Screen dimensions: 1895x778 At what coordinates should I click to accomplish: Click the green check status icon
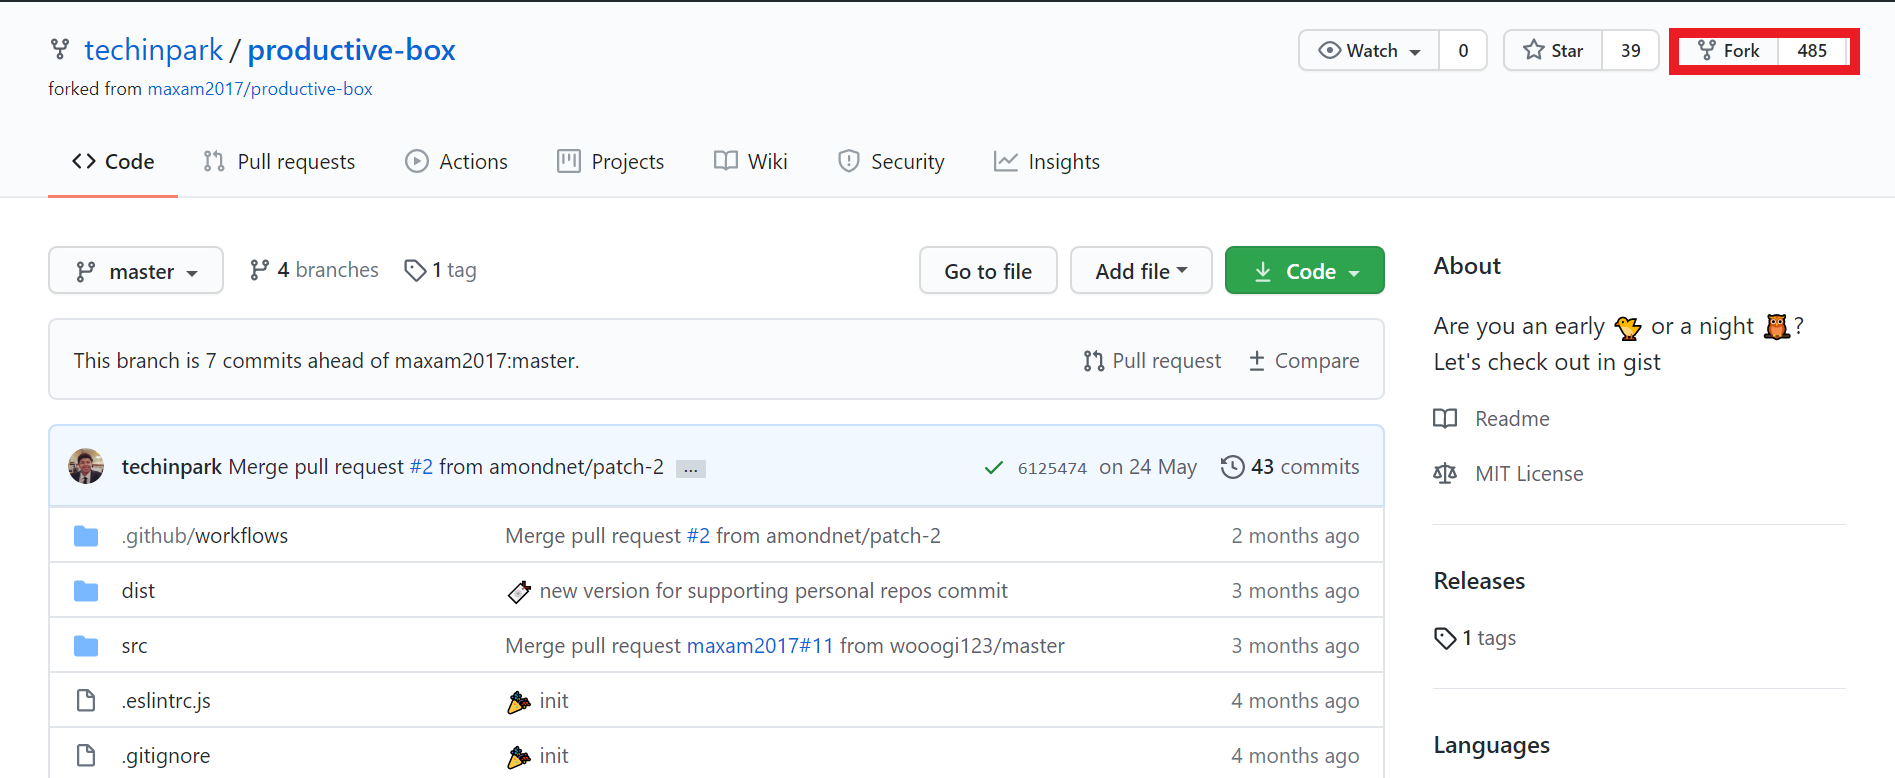click(993, 467)
